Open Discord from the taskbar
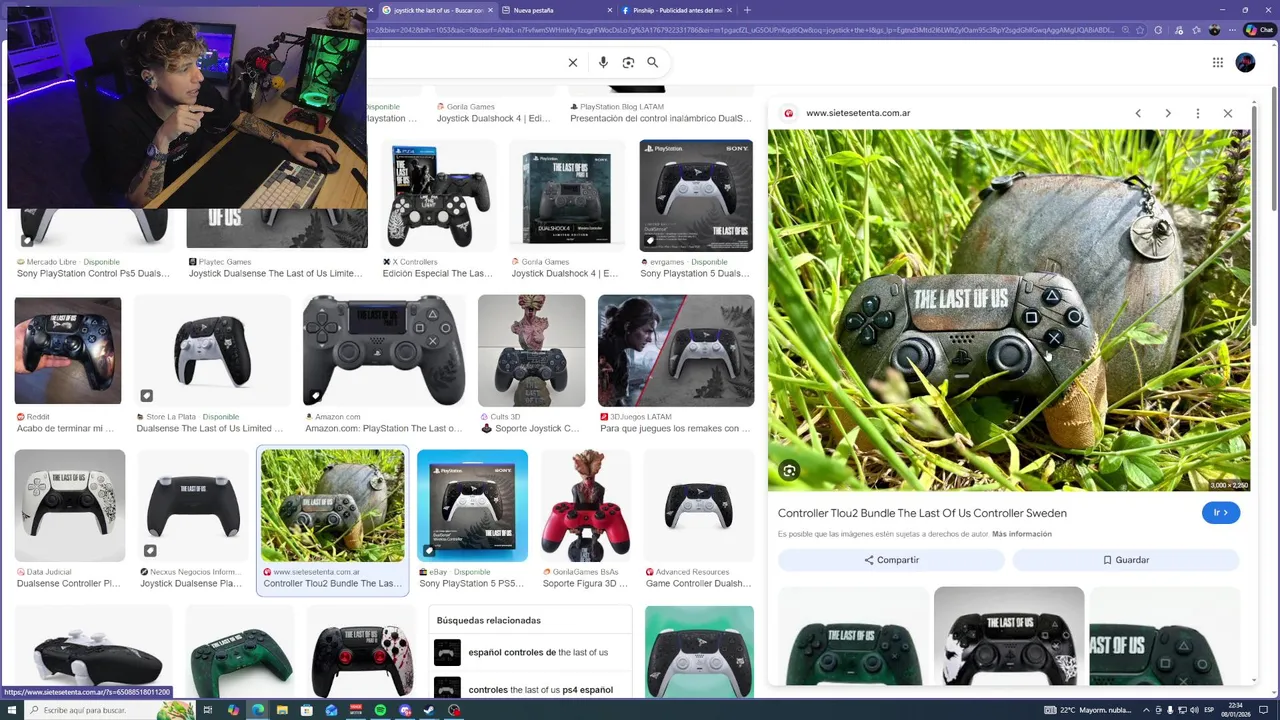The width and height of the screenshot is (1280, 720). click(405, 710)
